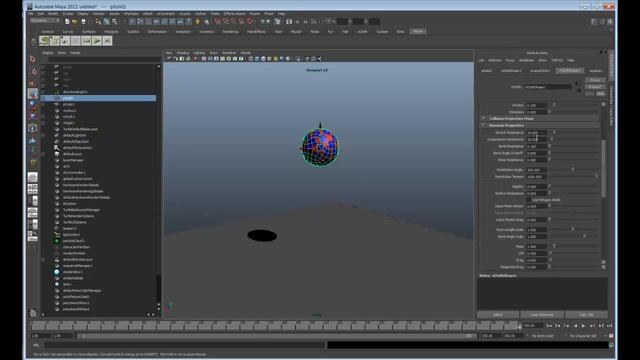Click the Select button below attributes
640x360 pixels.
point(498,315)
